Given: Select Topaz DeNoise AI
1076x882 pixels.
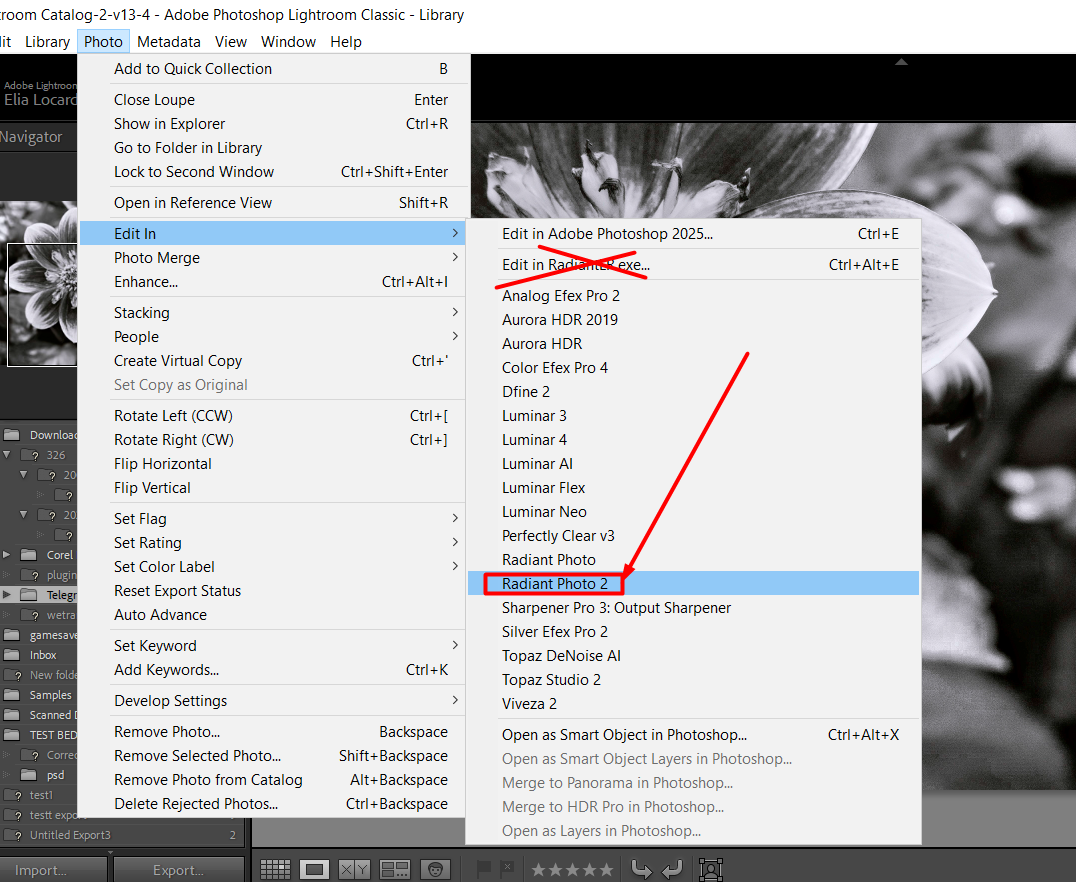Looking at the screenshot, I should (693, 655).
